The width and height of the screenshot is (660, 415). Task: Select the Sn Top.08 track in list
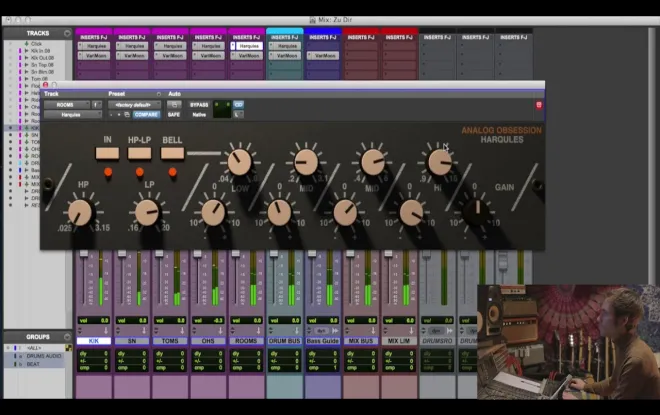42,65
